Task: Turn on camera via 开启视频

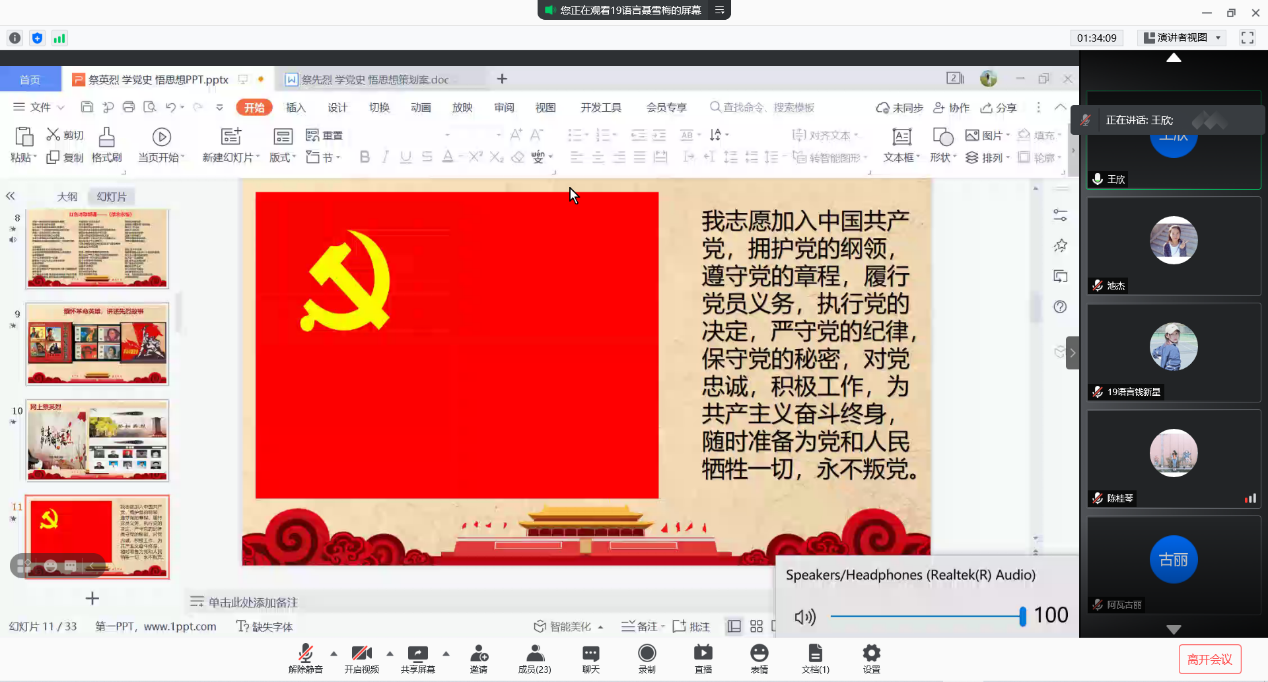Action: point(362,653)
